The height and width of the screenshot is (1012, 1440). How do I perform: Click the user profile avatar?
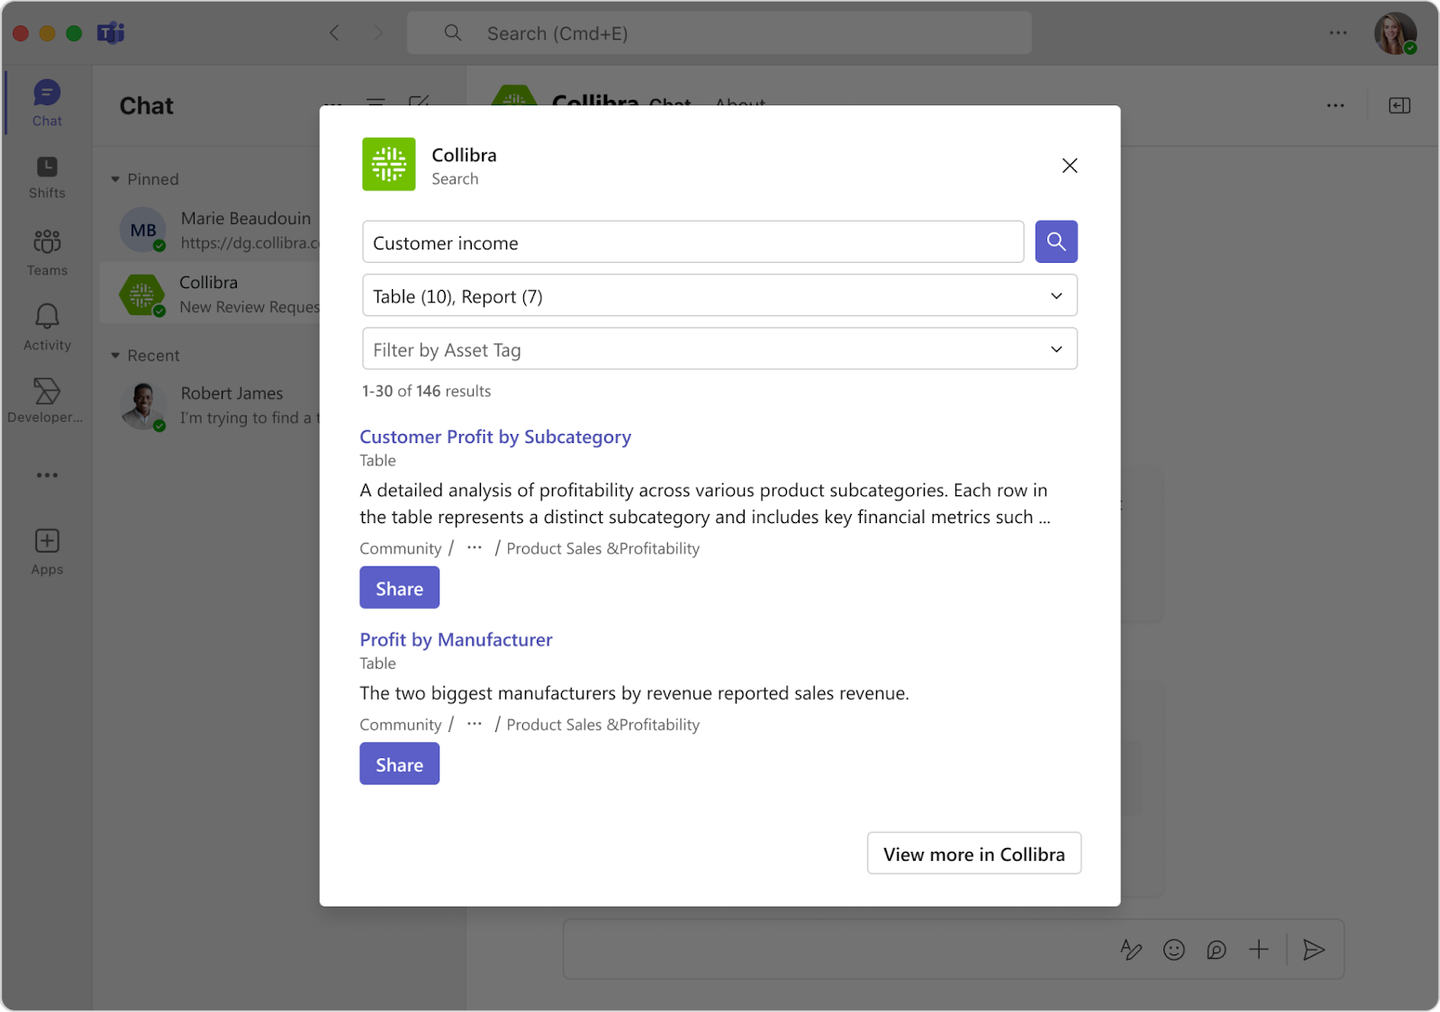pos(1394,33)
